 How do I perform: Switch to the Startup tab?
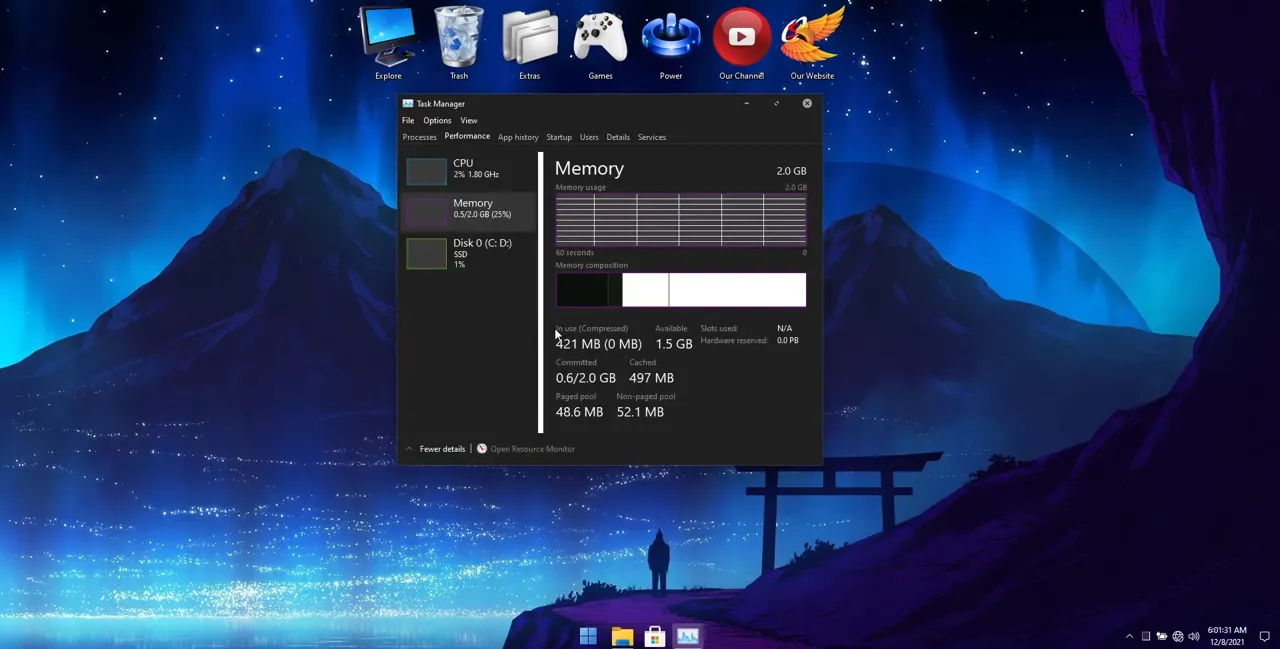pos(559,137)
